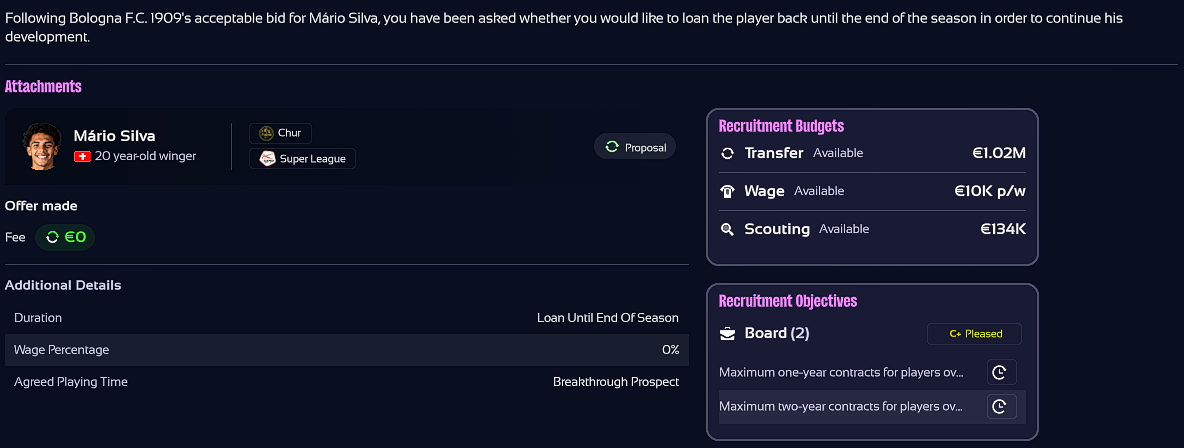Click Mário Silva's player portrait
Image resolution: width=1184 pixels, height=448 pixels.
41,146
